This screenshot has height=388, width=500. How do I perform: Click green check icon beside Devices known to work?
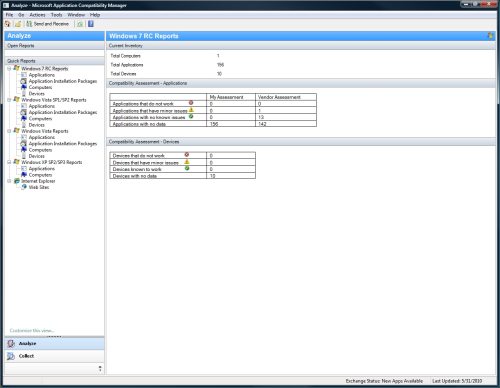coord(187,168)
